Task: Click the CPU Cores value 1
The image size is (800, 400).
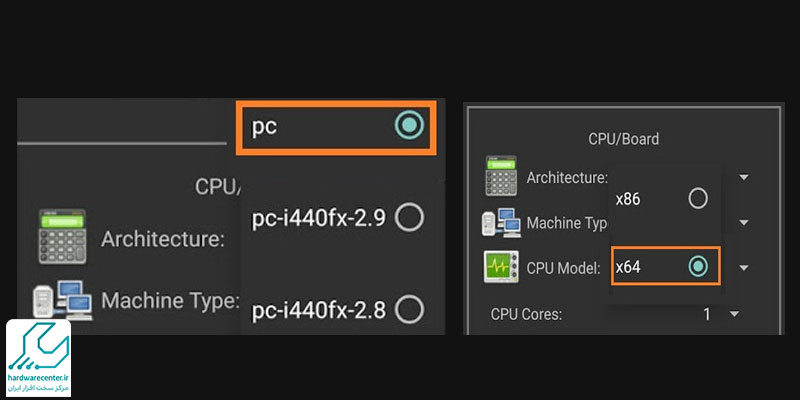Action: [x=706, y=314]
